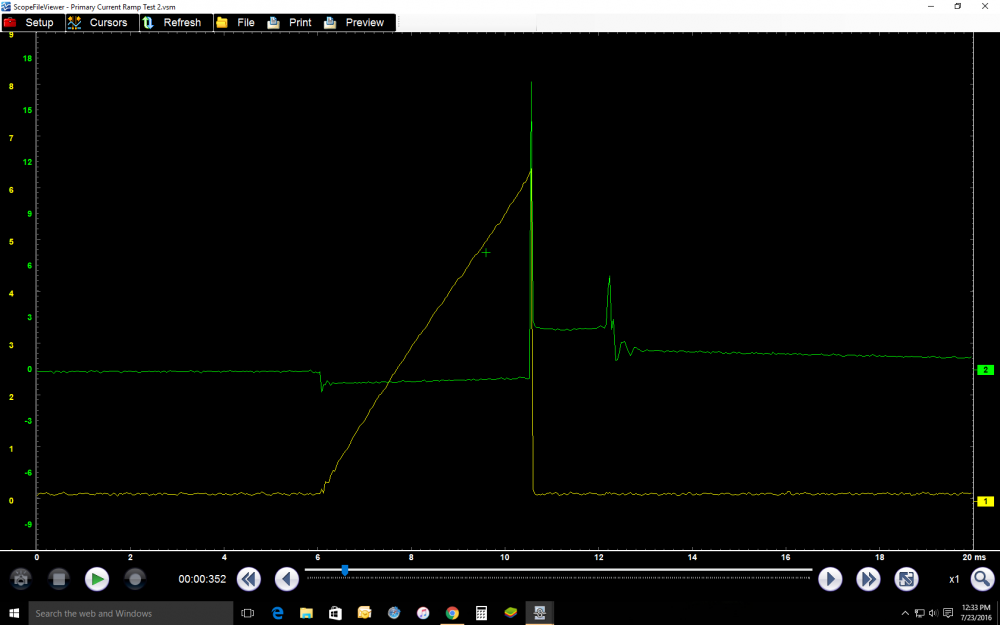Click the fit-to-screen expand icon
This screenshot has width=1000, height=625.
pos(906,579)
